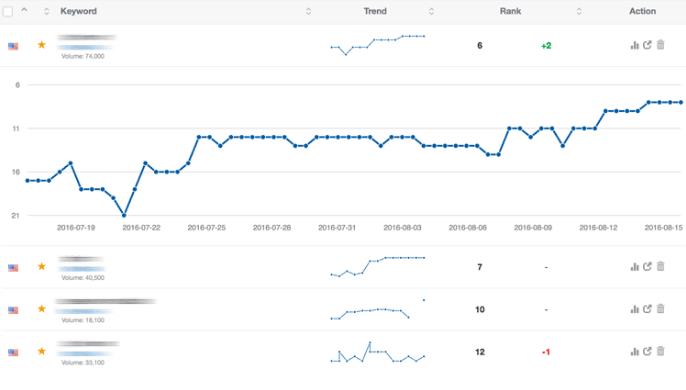686x390 pixels.
Task: Click the 2016-08-09 axis date label
Action: click(x=533, y=228)
